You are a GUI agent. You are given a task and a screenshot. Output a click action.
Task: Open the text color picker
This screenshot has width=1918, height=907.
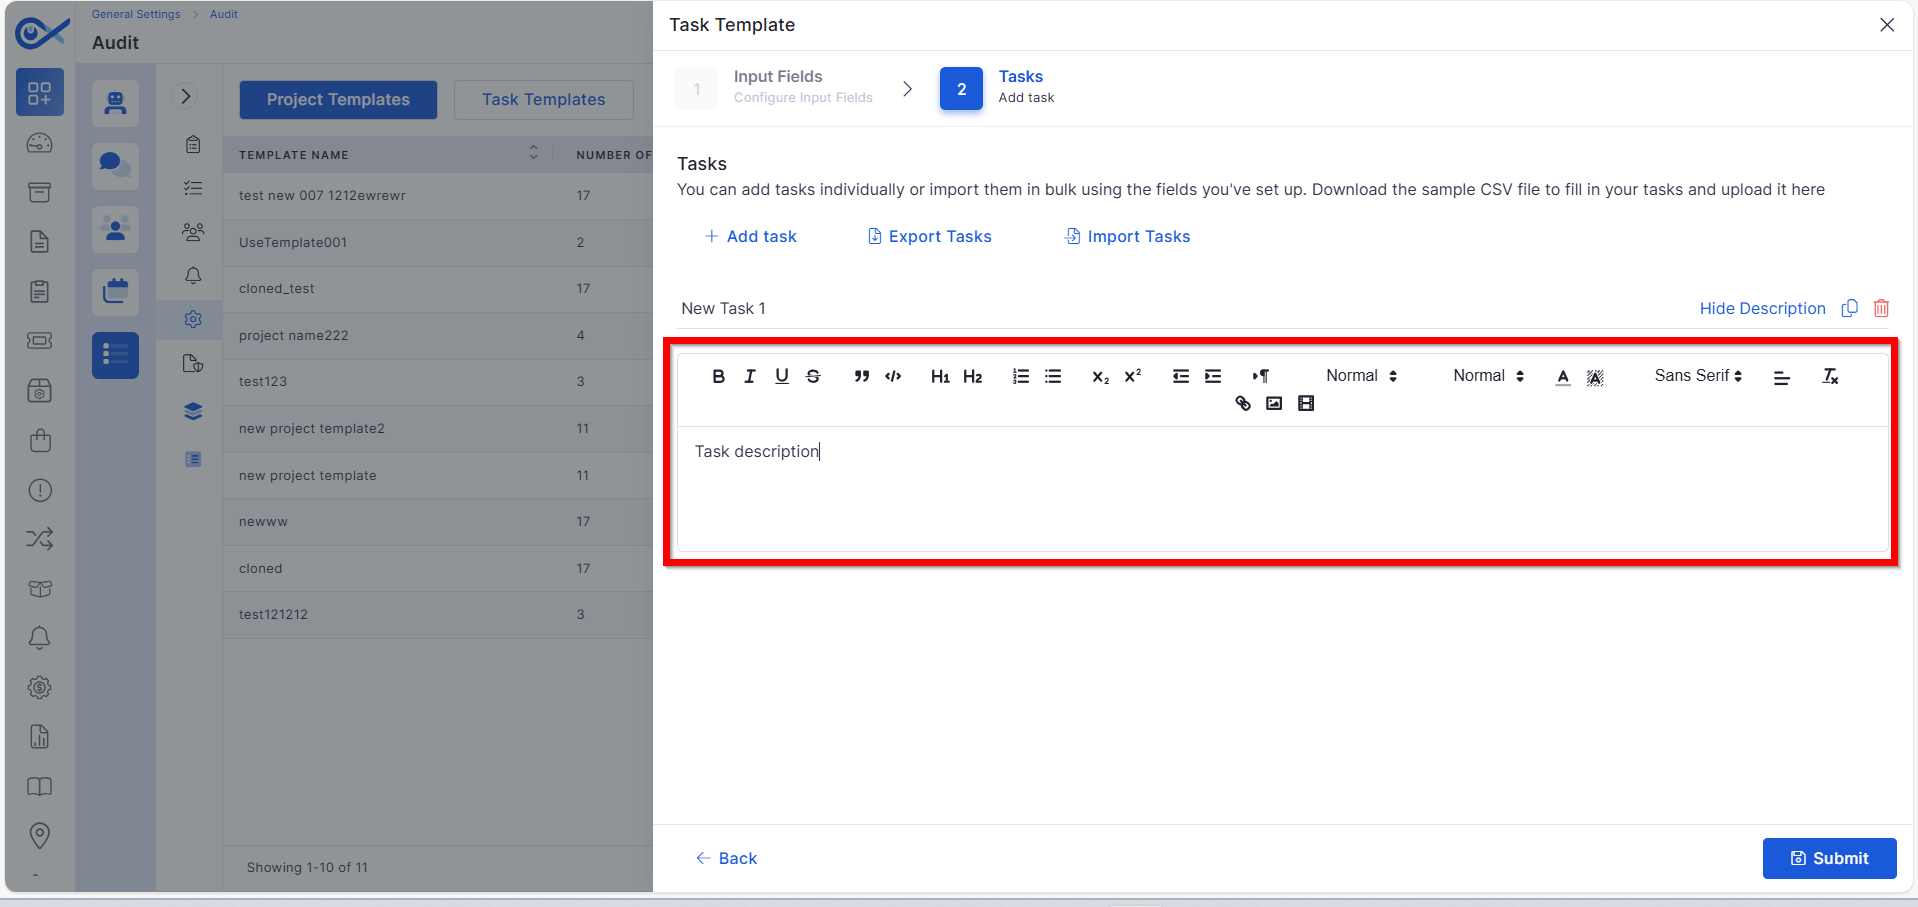pyautogui.click(x=1563, y=376)
